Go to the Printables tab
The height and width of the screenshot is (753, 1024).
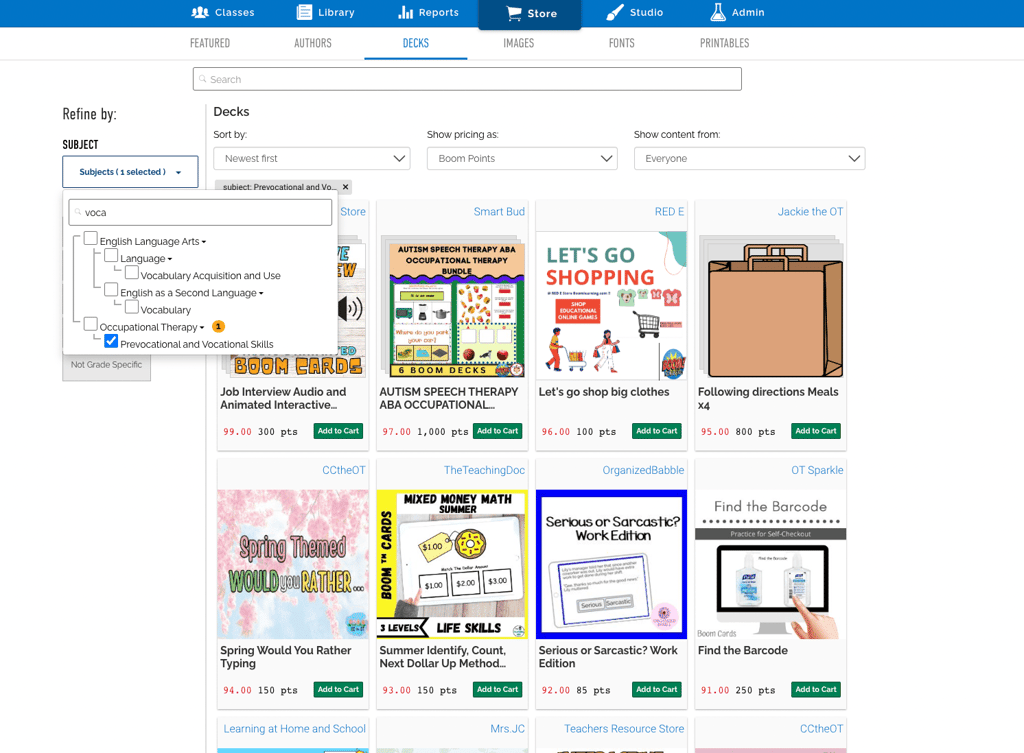click(724, 43)
